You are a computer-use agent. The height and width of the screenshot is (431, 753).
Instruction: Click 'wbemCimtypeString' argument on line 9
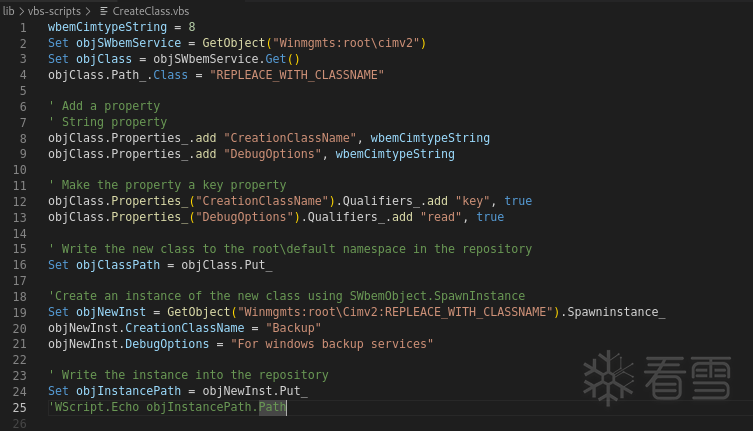395,154
